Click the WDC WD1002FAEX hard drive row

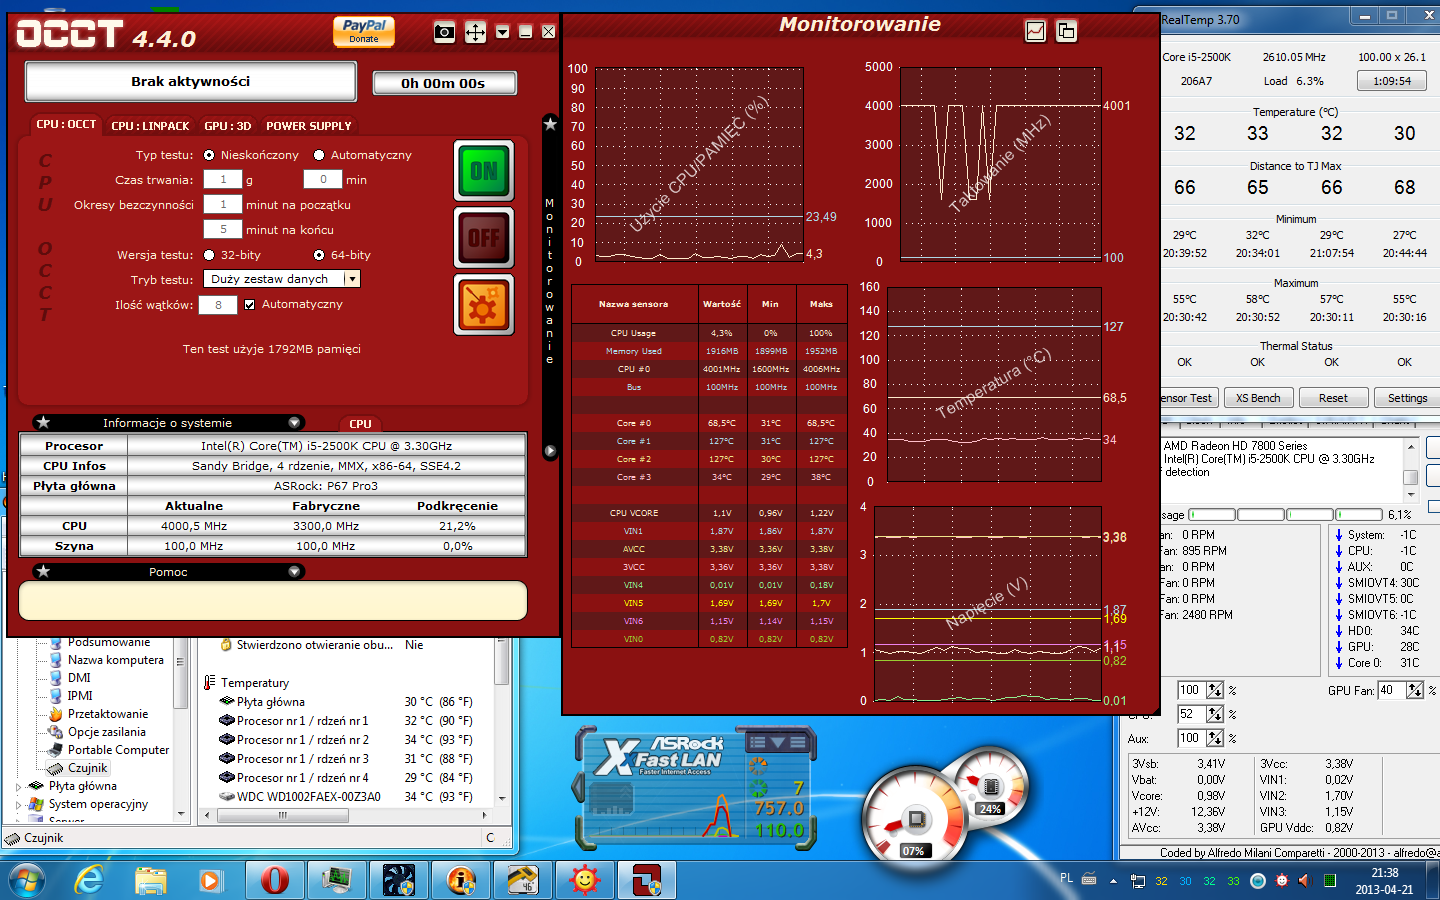pyautogui.click(x=345, y=797)
